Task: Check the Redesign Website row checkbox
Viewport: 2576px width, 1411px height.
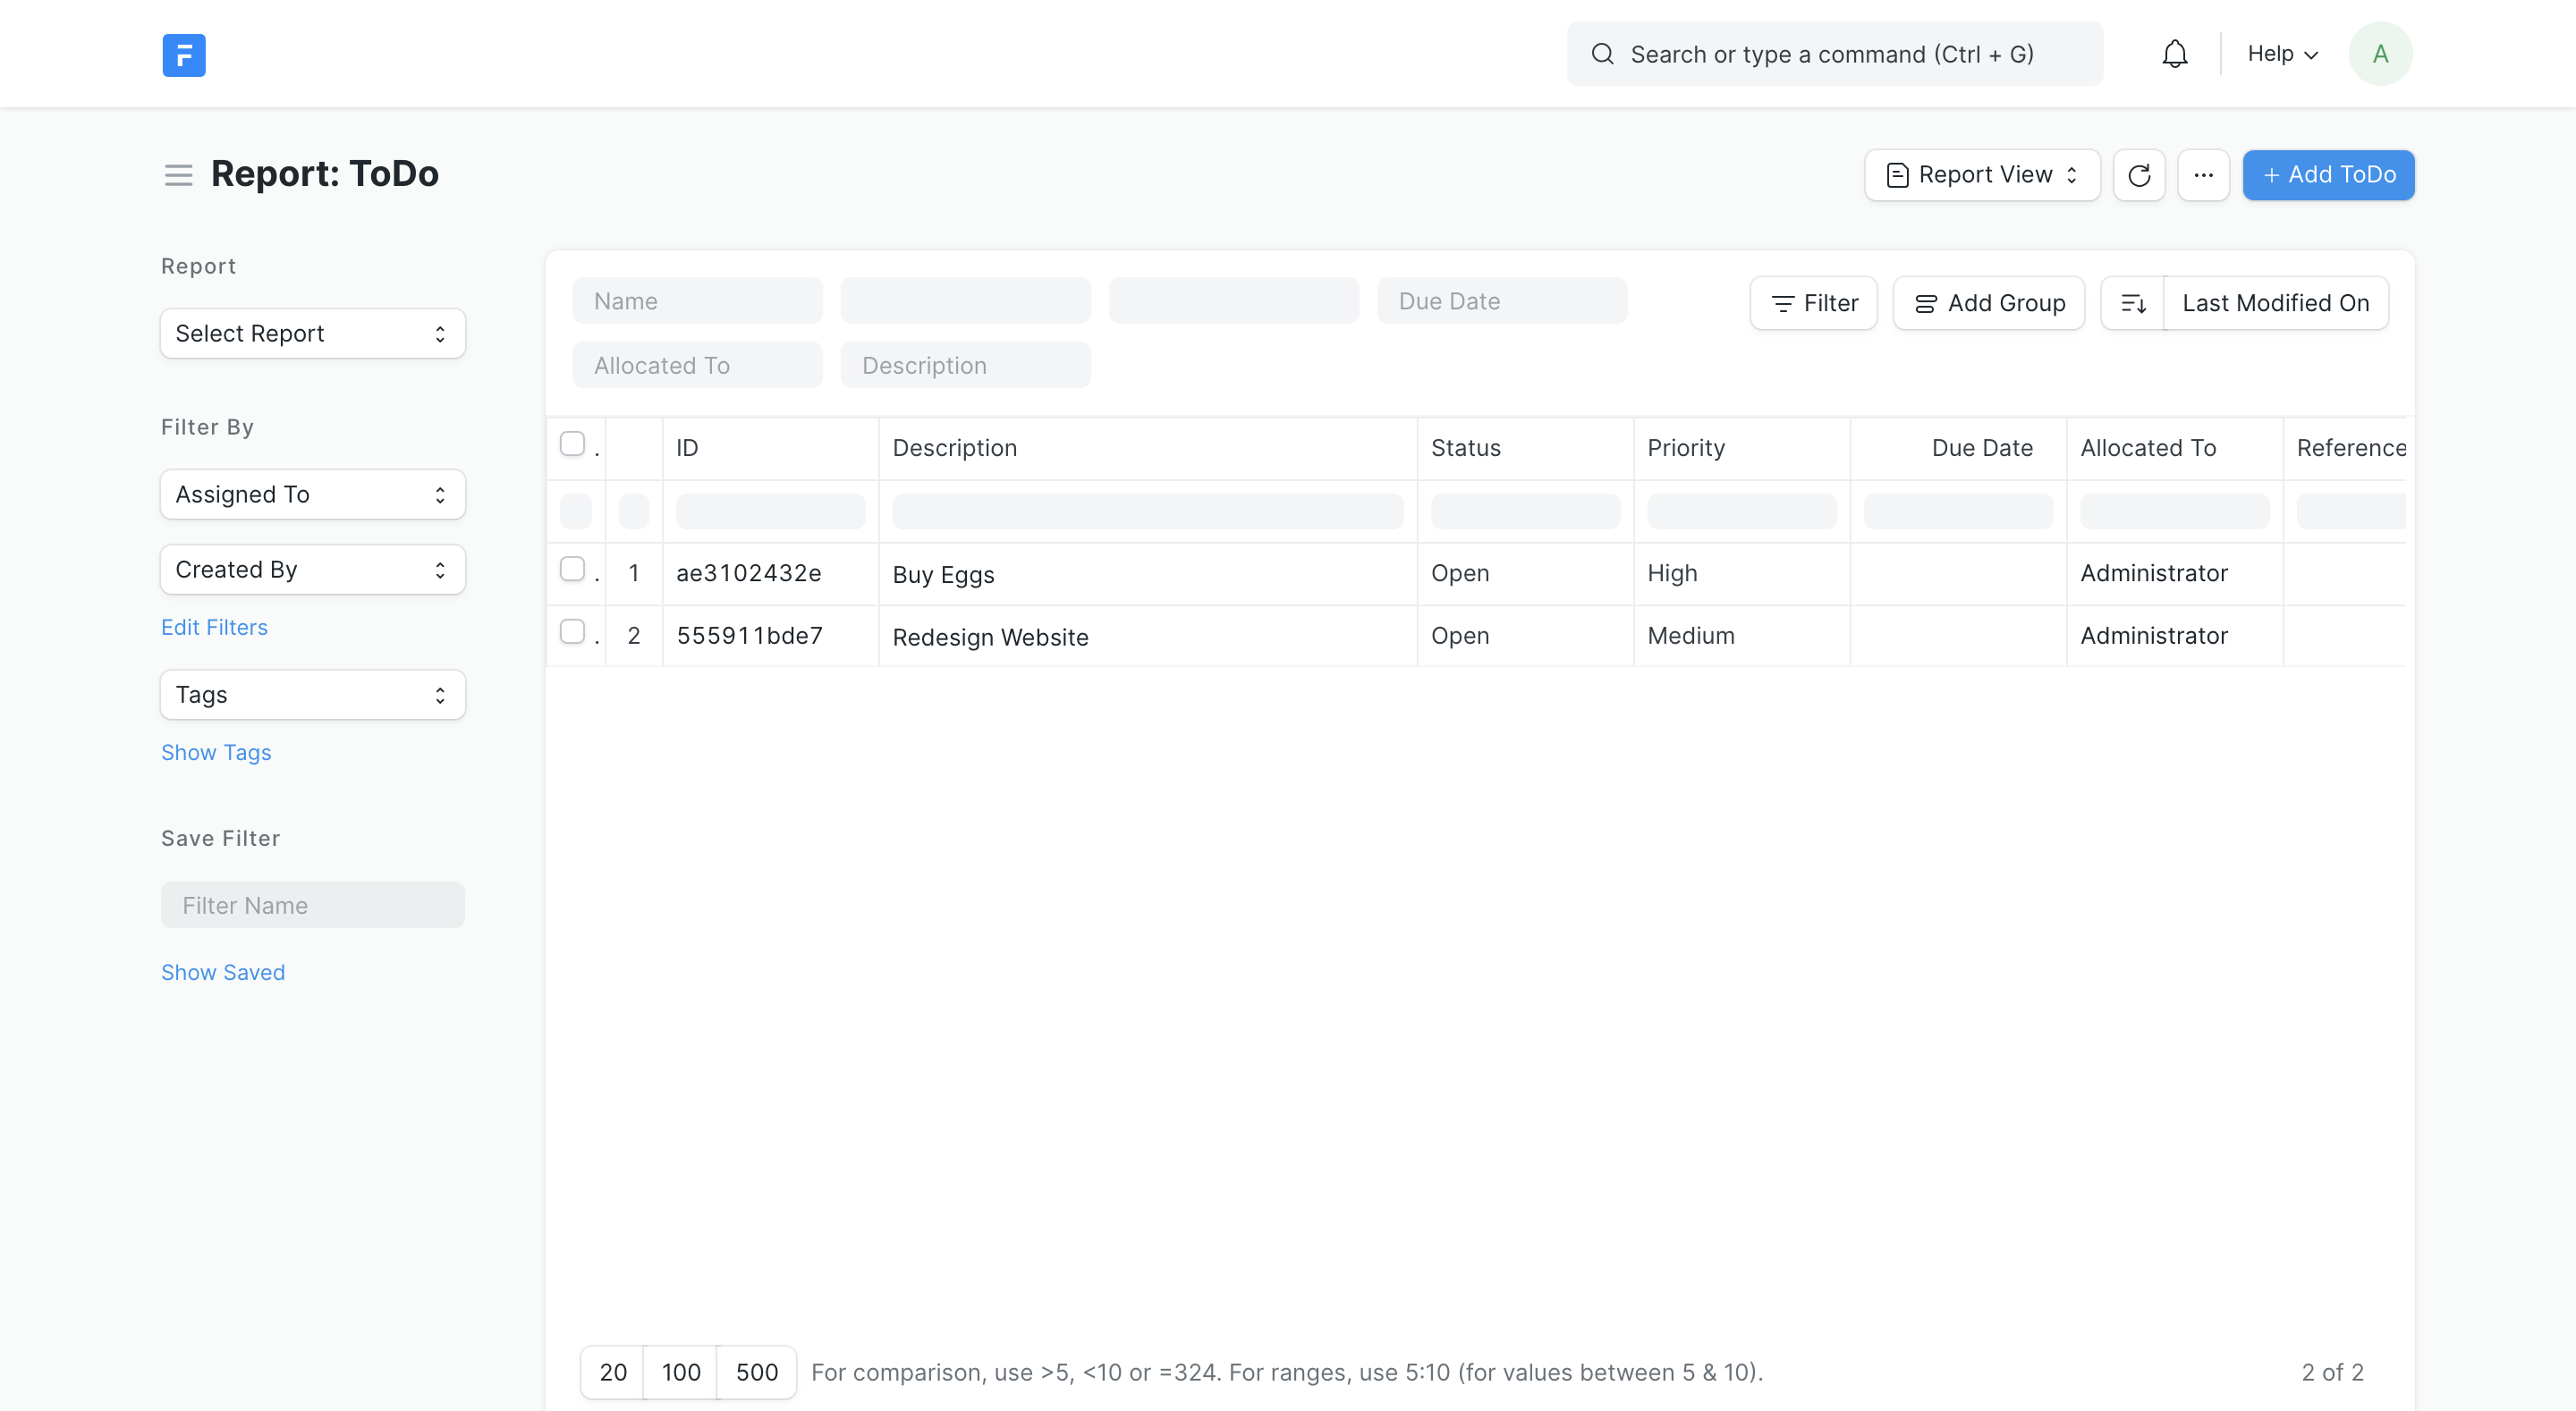Action: tap(574, 631)
